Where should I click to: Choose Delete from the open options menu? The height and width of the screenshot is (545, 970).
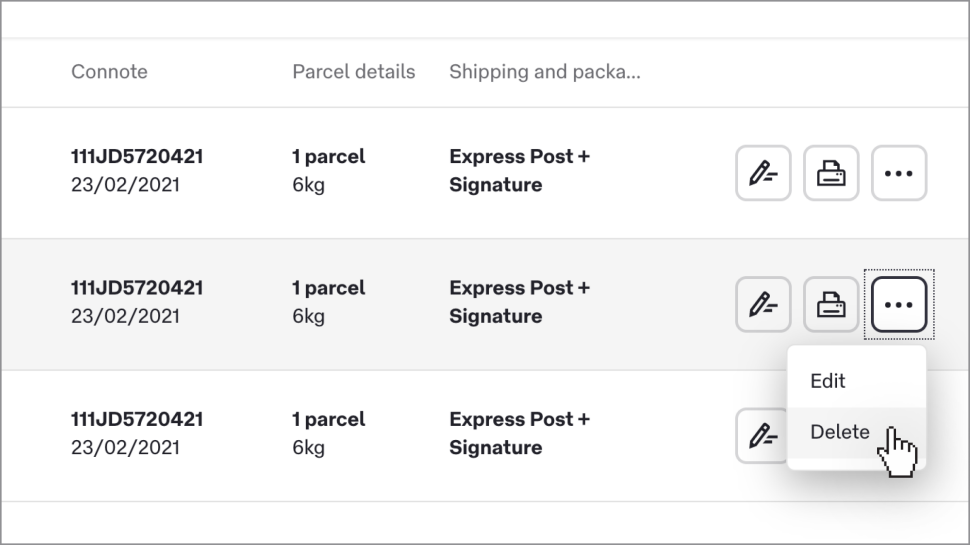click(840, 432)
